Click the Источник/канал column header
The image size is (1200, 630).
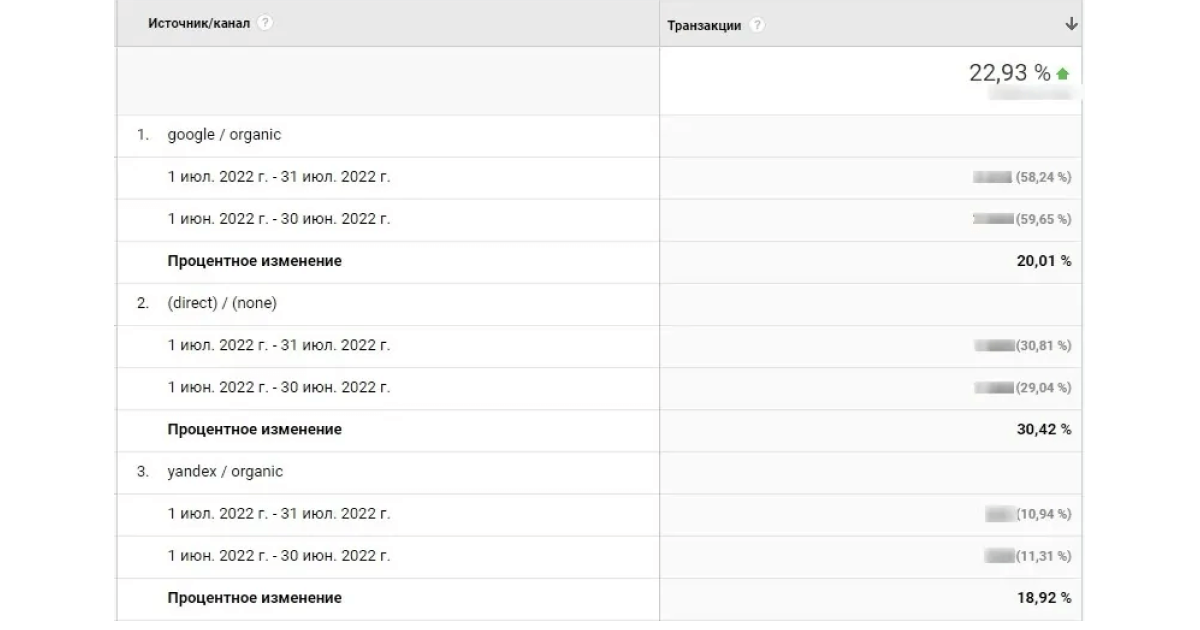click(x=199, y=23)
